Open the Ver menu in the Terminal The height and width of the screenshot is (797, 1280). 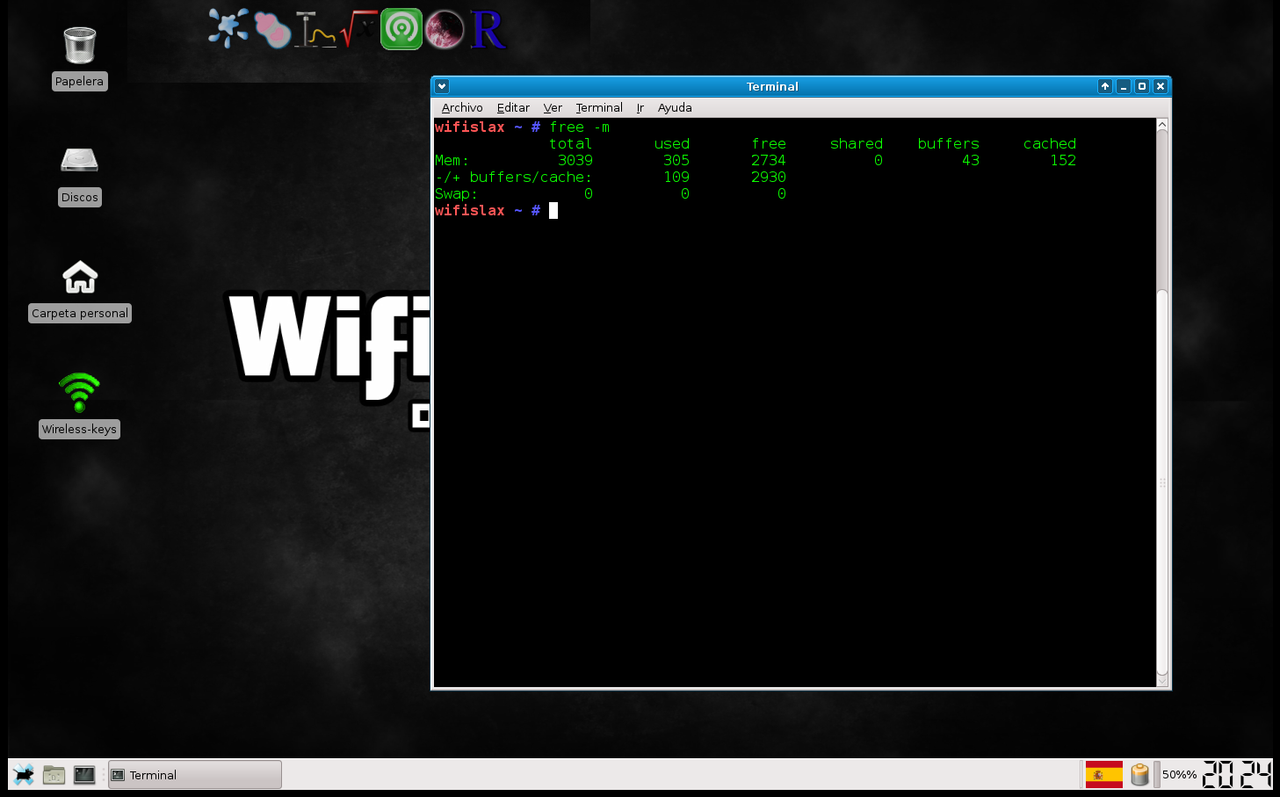coord(553,107)
